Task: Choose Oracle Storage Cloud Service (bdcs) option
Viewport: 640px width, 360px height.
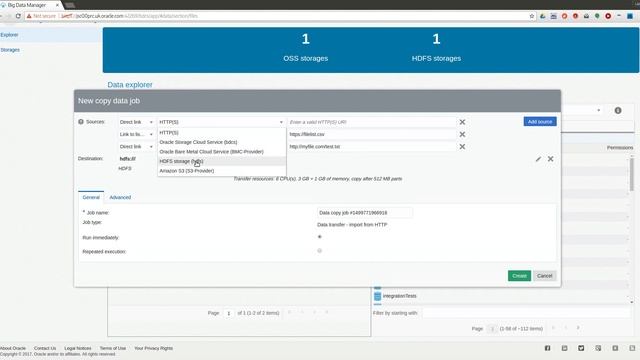Action: coord(222,142)
